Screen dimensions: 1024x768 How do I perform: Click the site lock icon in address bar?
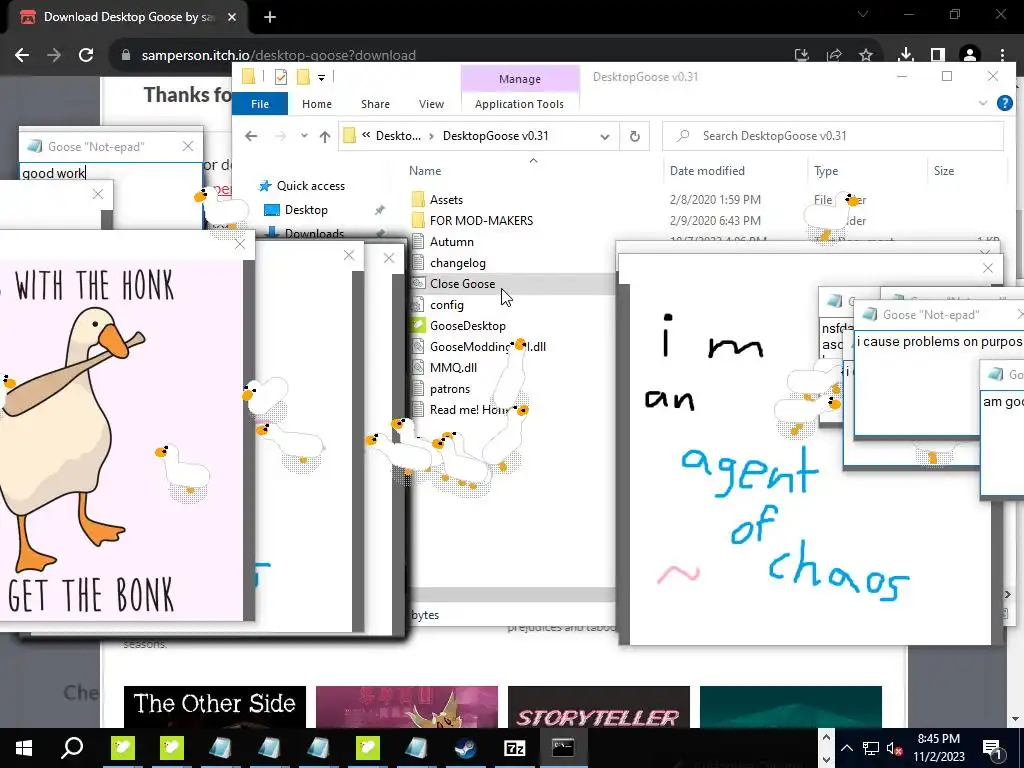point(126,55)
